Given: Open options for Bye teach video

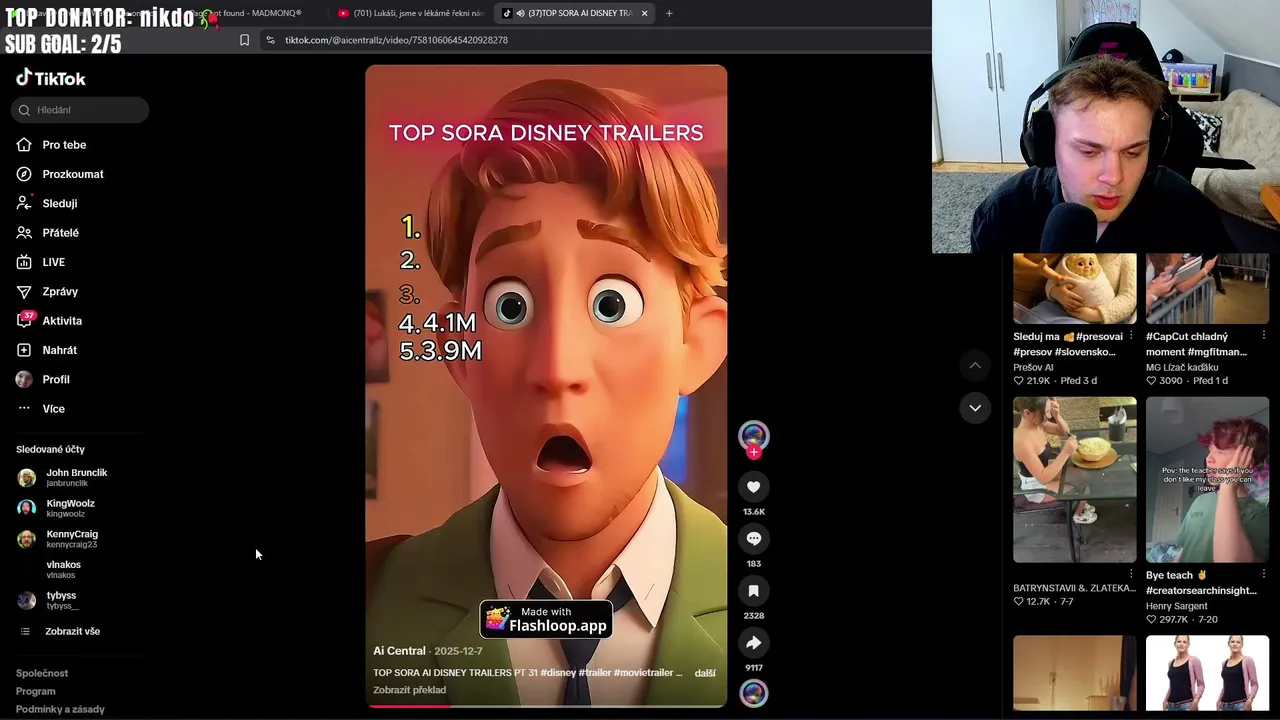Looking at the screenshot, I should 1264,575.
